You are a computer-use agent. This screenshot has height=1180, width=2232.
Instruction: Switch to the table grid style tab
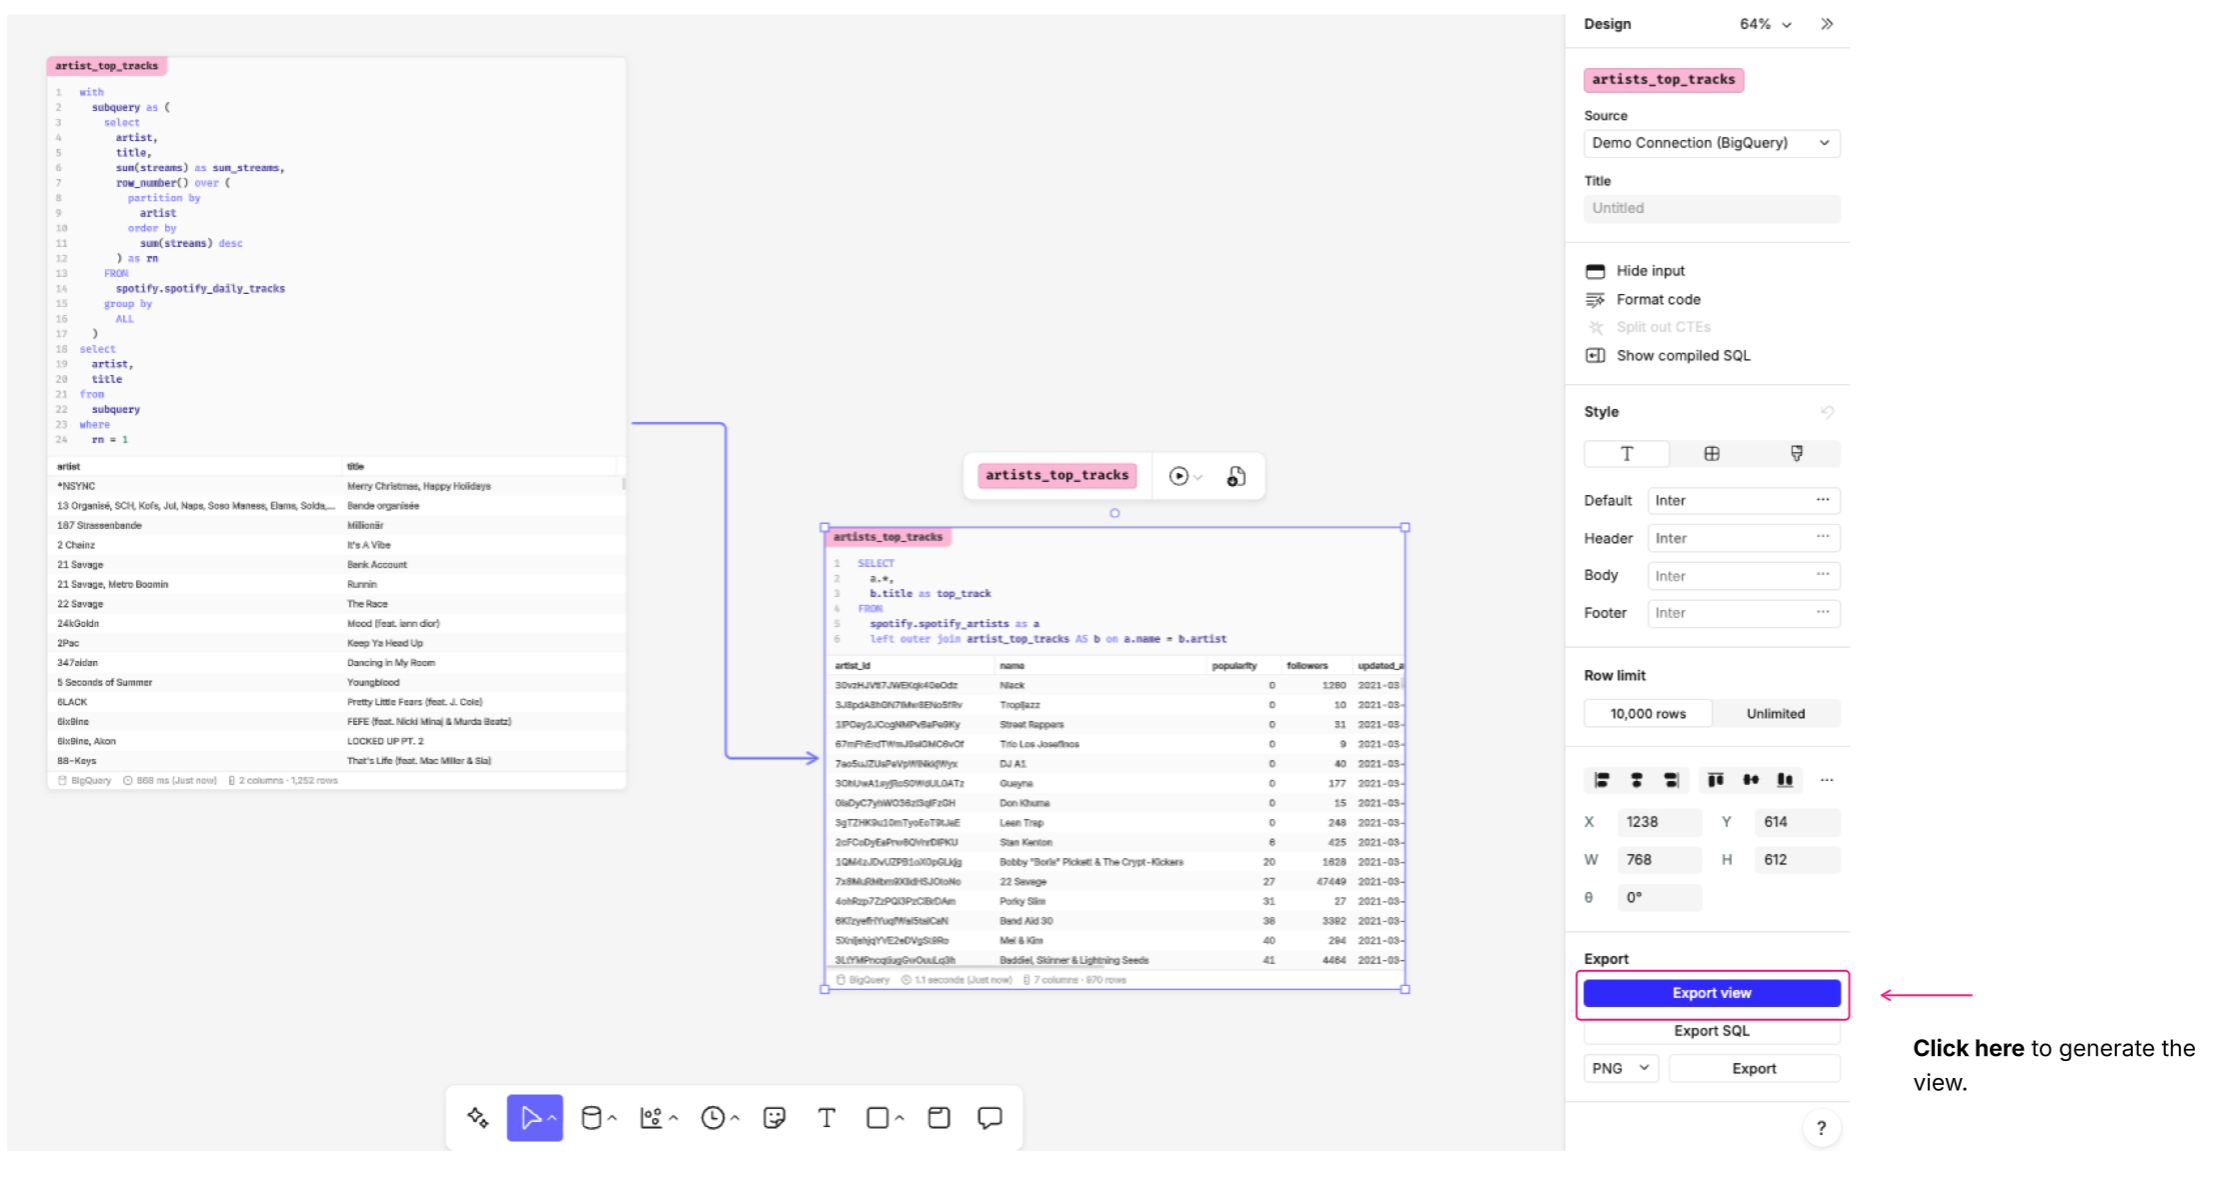1712,454
